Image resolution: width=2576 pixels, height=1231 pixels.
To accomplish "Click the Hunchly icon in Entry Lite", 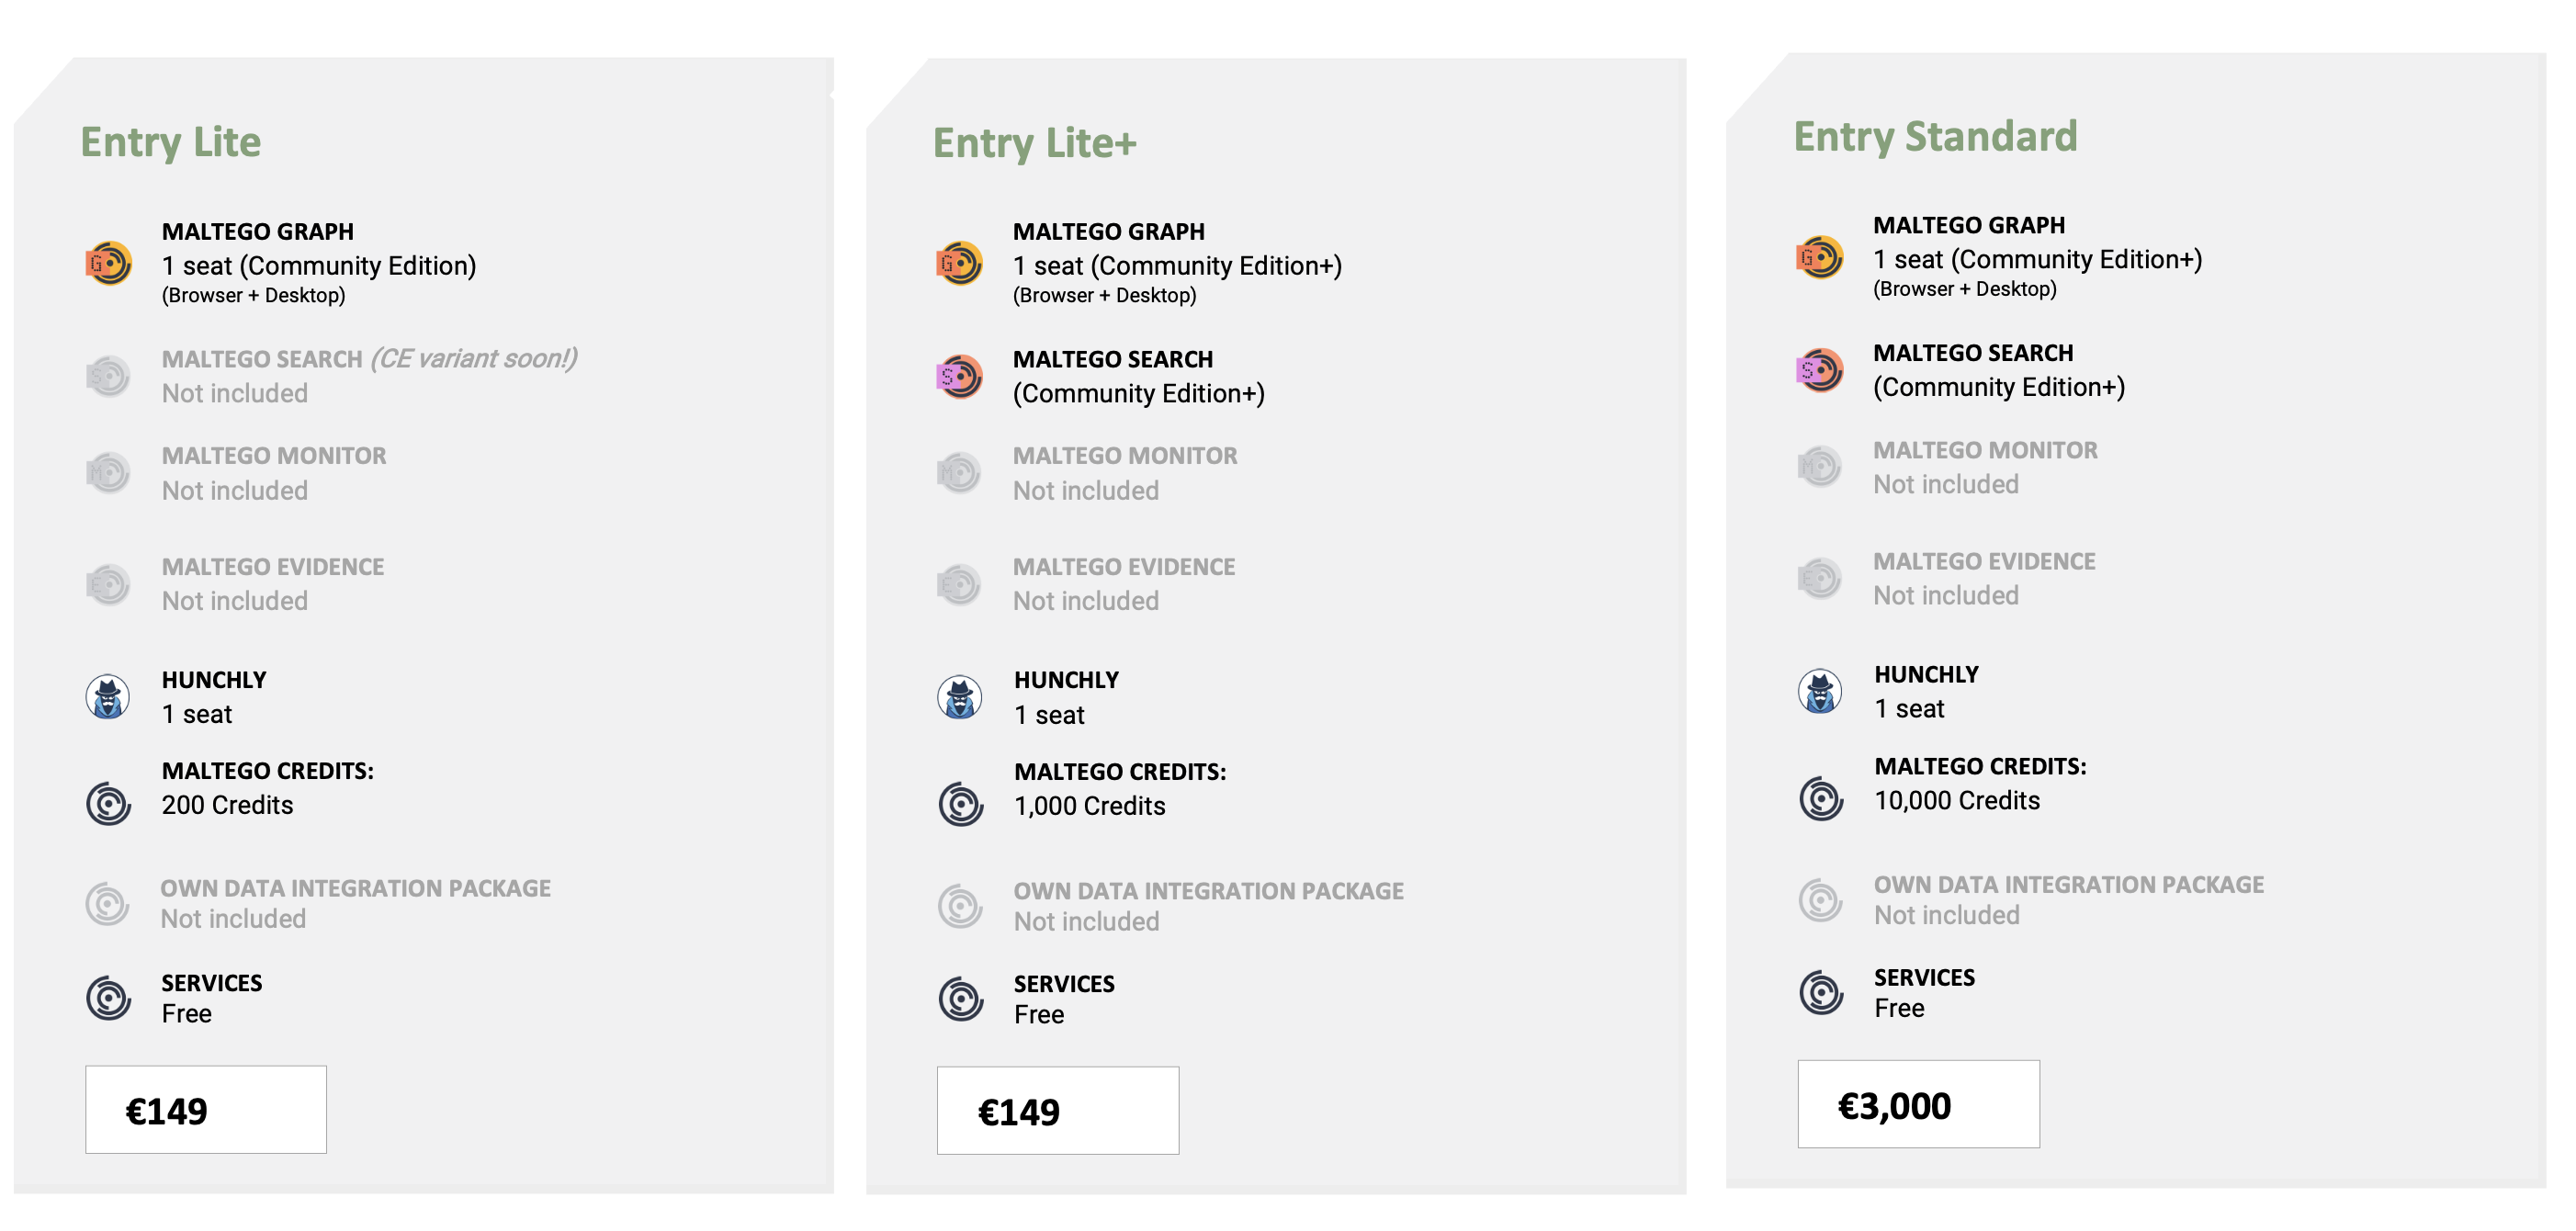I will click(x=108, y=697).
